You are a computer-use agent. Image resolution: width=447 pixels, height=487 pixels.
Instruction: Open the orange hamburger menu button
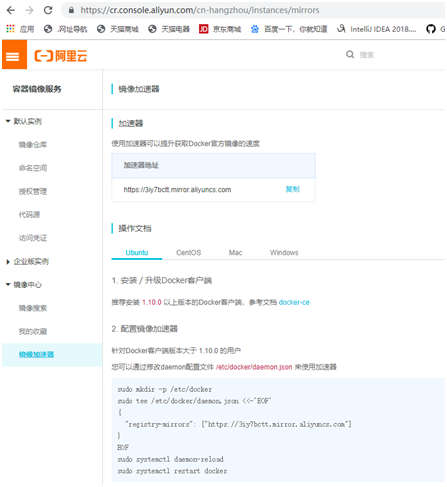point(14,55)
